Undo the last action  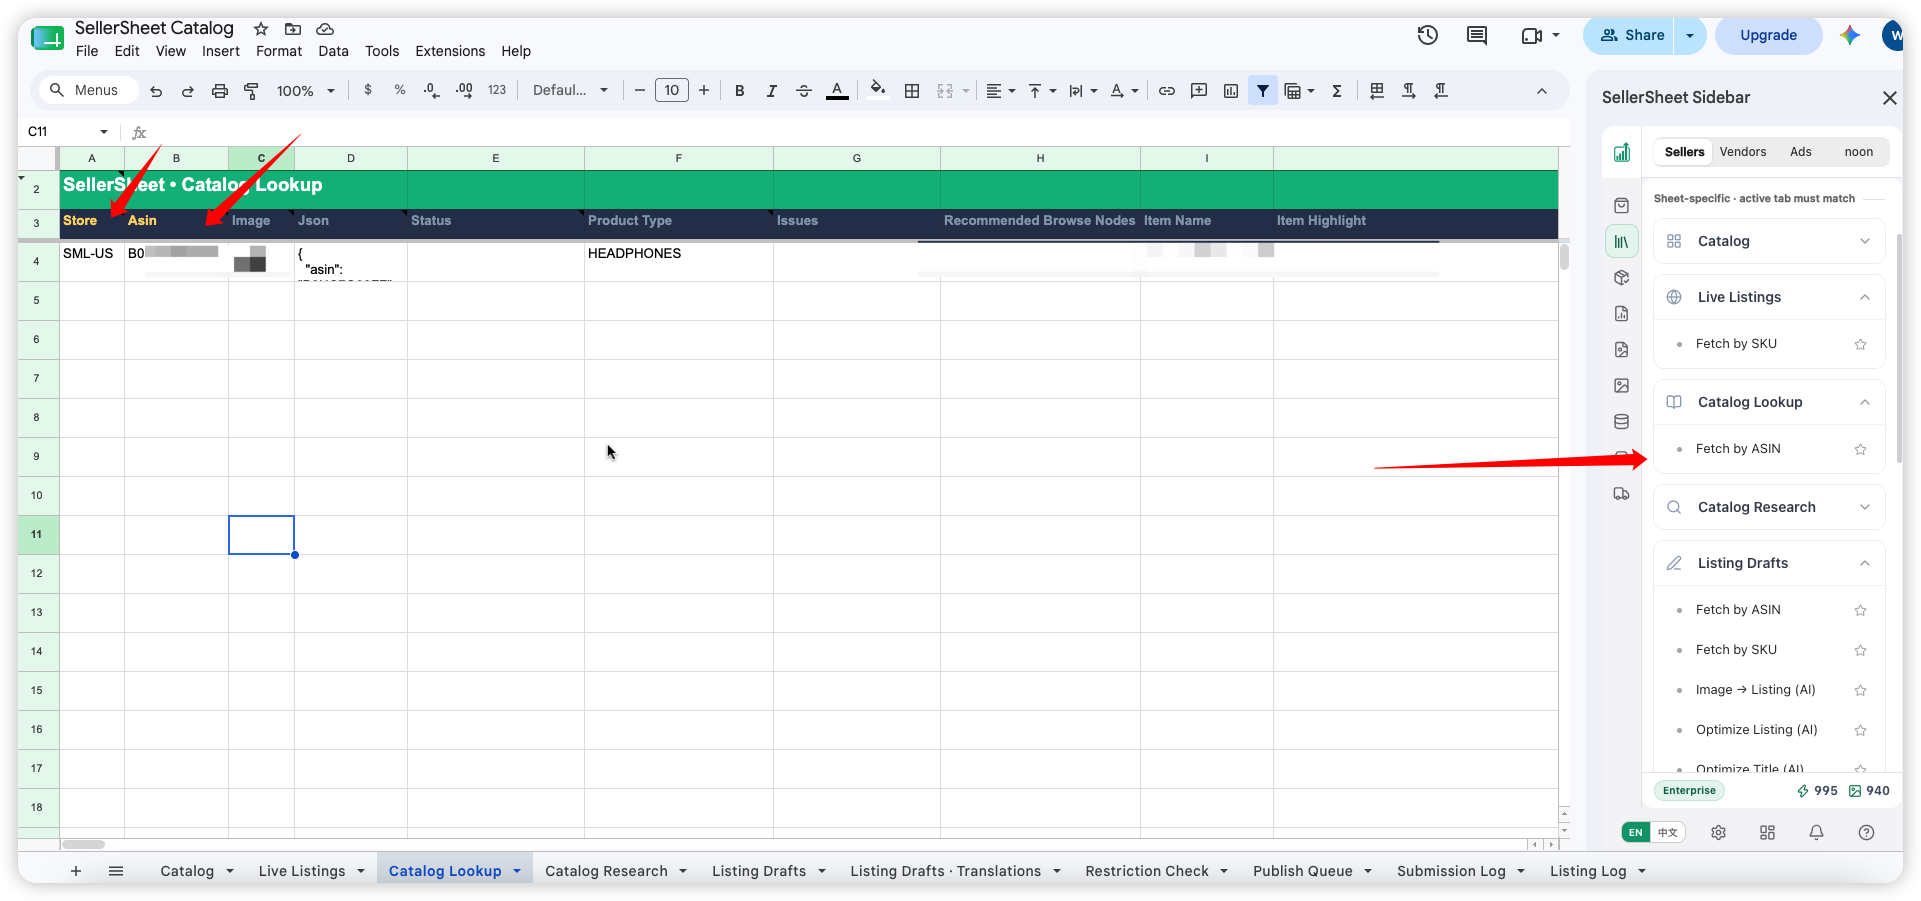156,91
